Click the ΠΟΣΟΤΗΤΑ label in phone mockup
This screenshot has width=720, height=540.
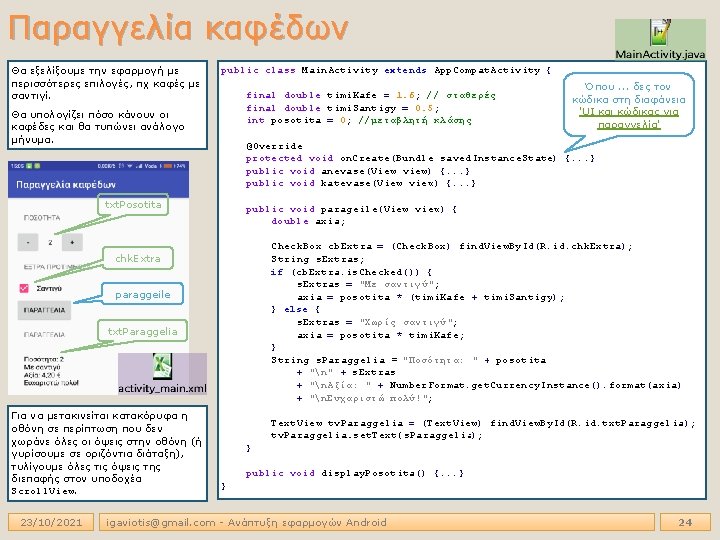click(42, 218)
